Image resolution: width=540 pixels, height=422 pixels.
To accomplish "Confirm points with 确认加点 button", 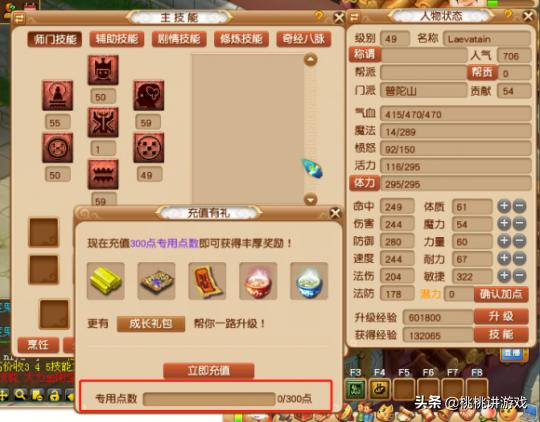I will pyautogui.click(x=501, y=294).
